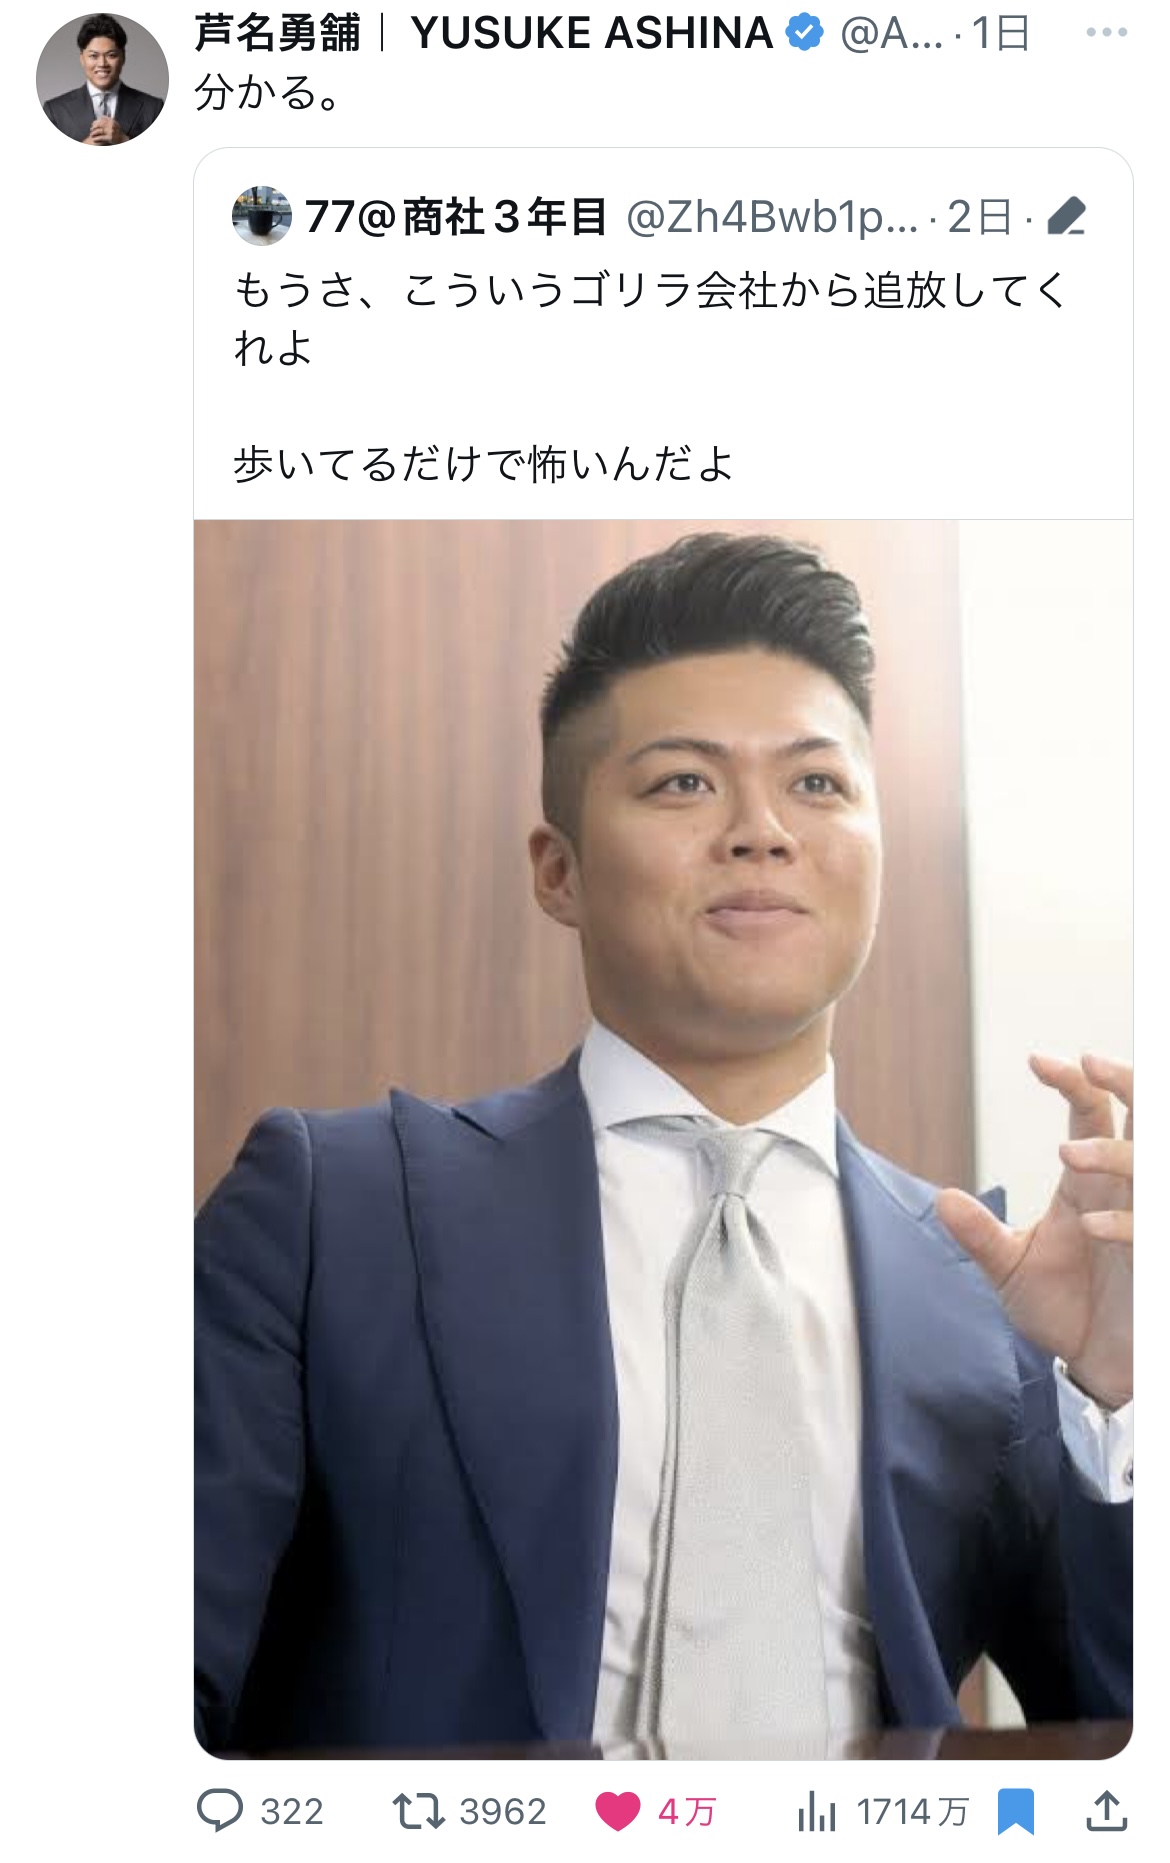Click the 1714万 views count

coord(913,1812)
